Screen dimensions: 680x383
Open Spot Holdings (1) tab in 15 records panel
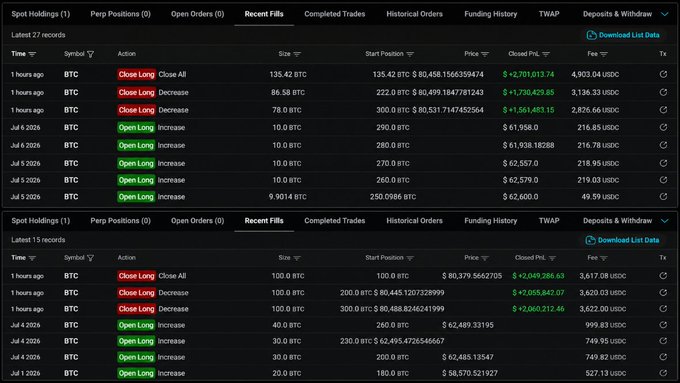41,220
